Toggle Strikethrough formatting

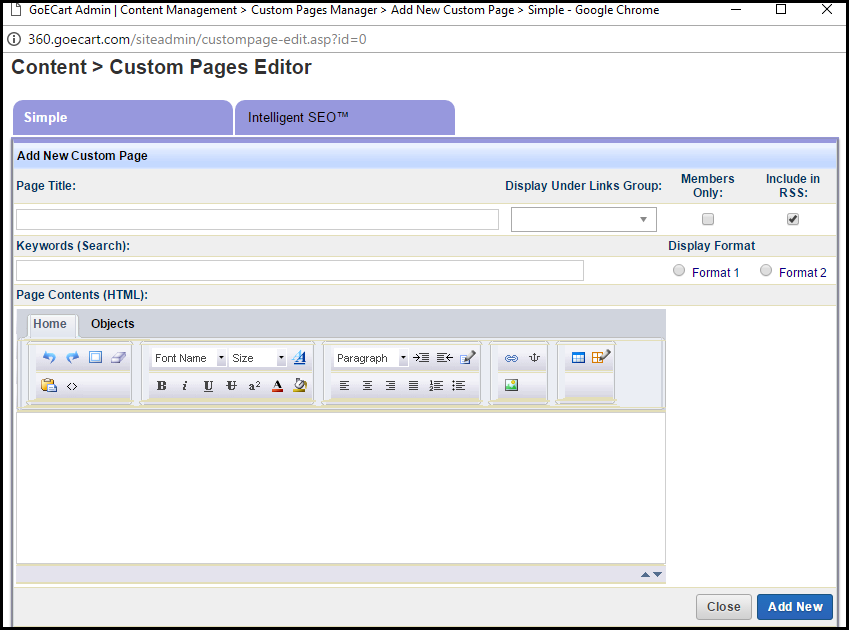coord(231,385)
